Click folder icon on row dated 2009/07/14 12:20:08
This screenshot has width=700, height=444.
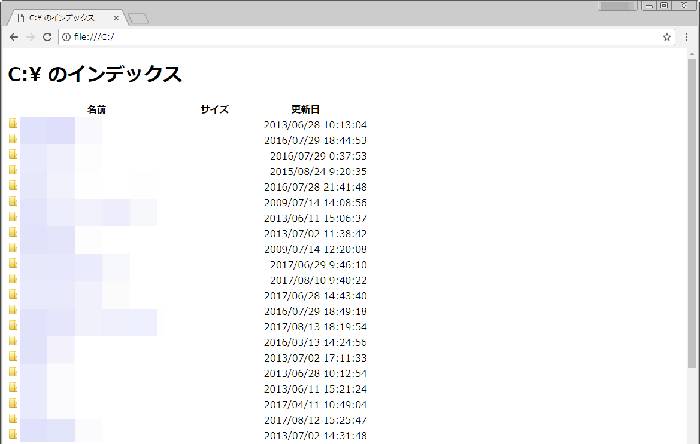(x=13, y=248)
